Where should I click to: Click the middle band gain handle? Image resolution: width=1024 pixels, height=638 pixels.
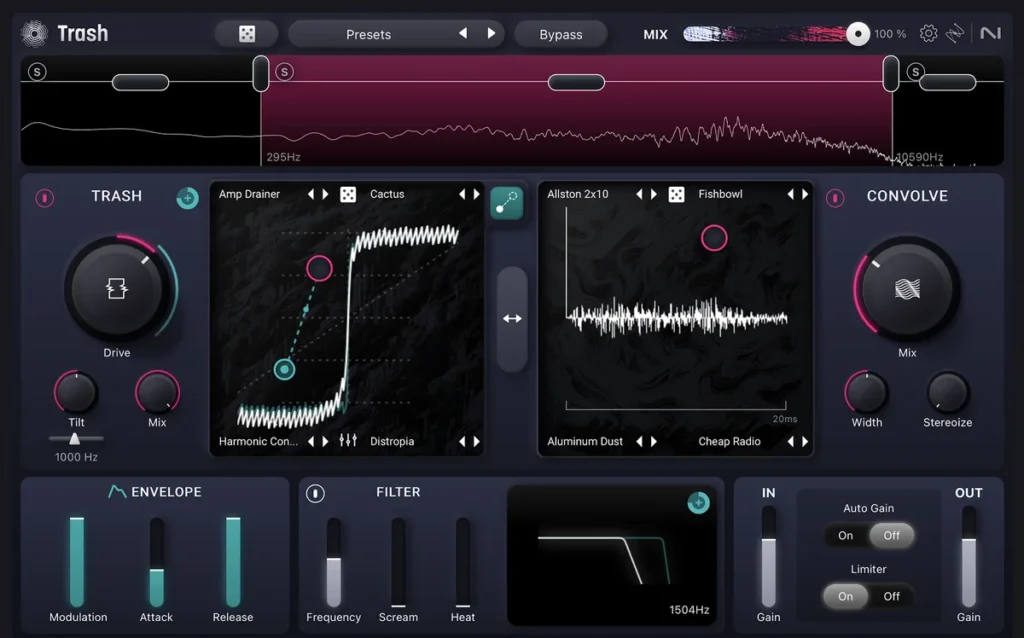(x=576, y=82)
